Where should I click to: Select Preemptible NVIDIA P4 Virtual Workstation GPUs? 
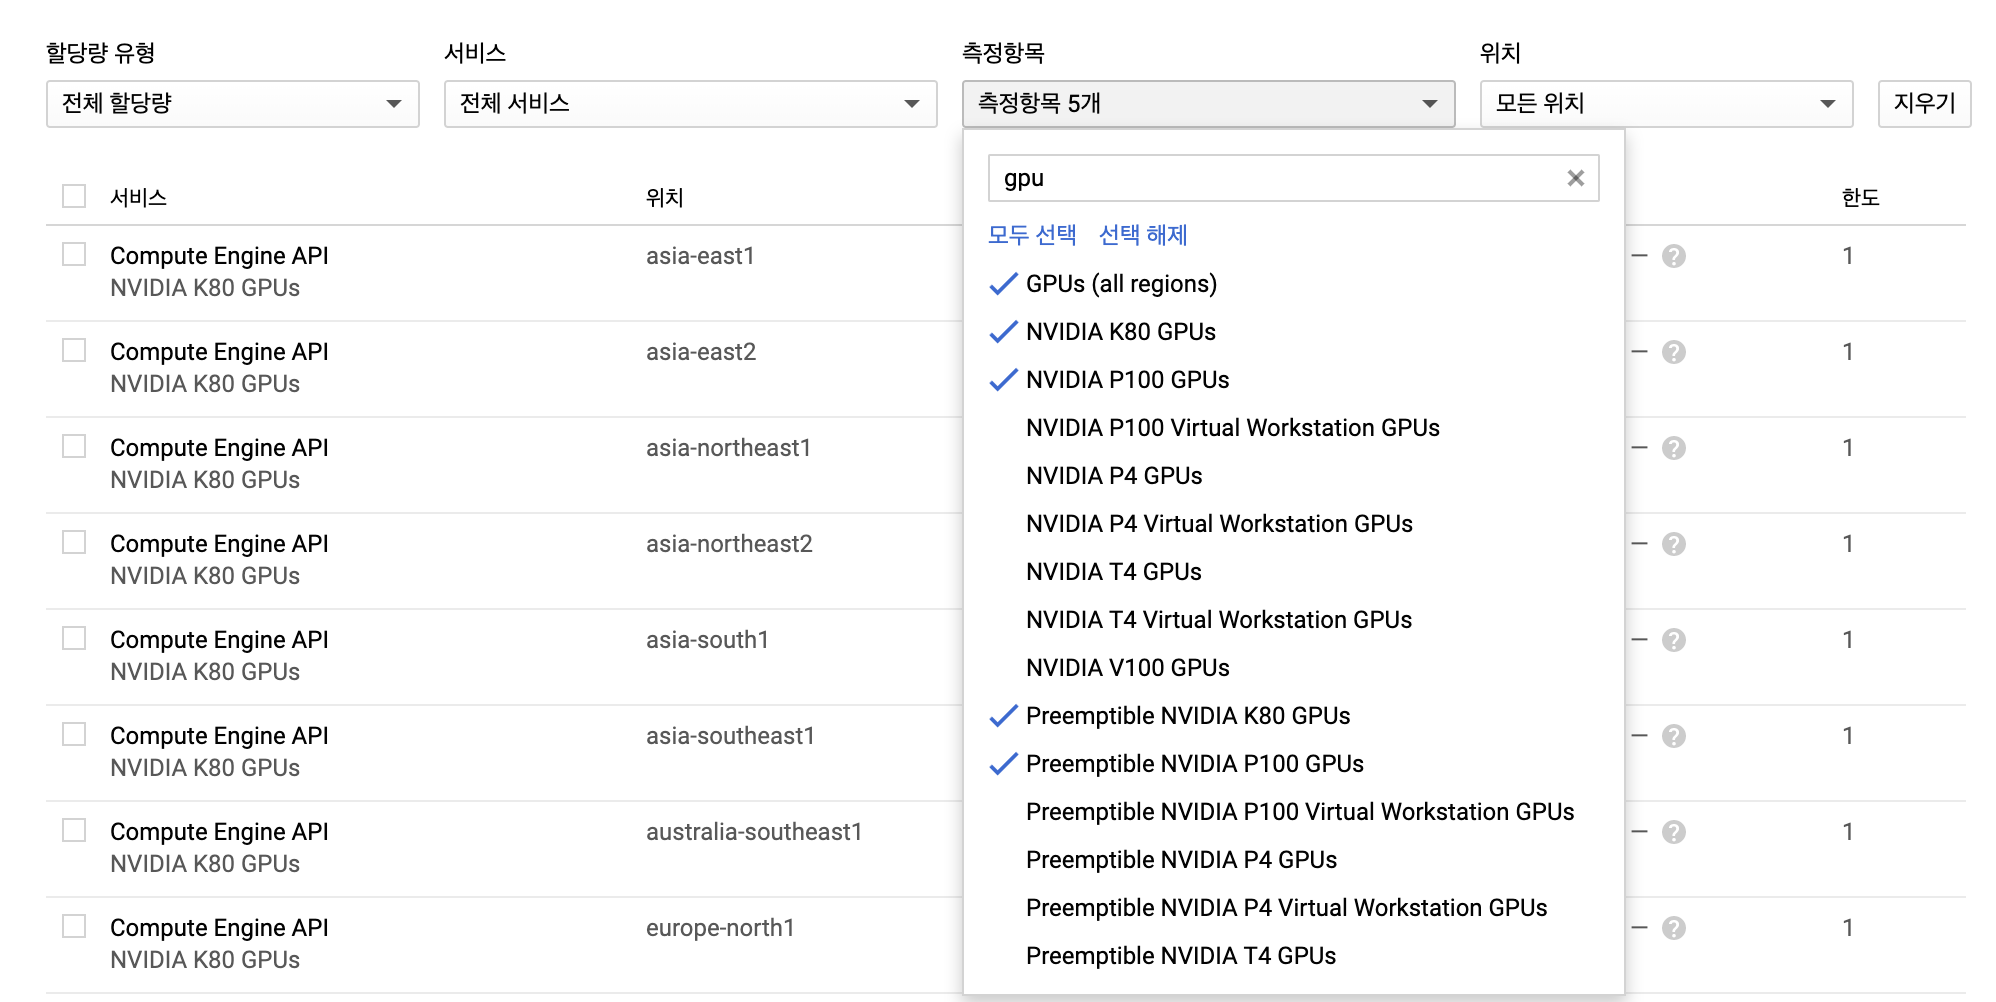coord(1293,908)
